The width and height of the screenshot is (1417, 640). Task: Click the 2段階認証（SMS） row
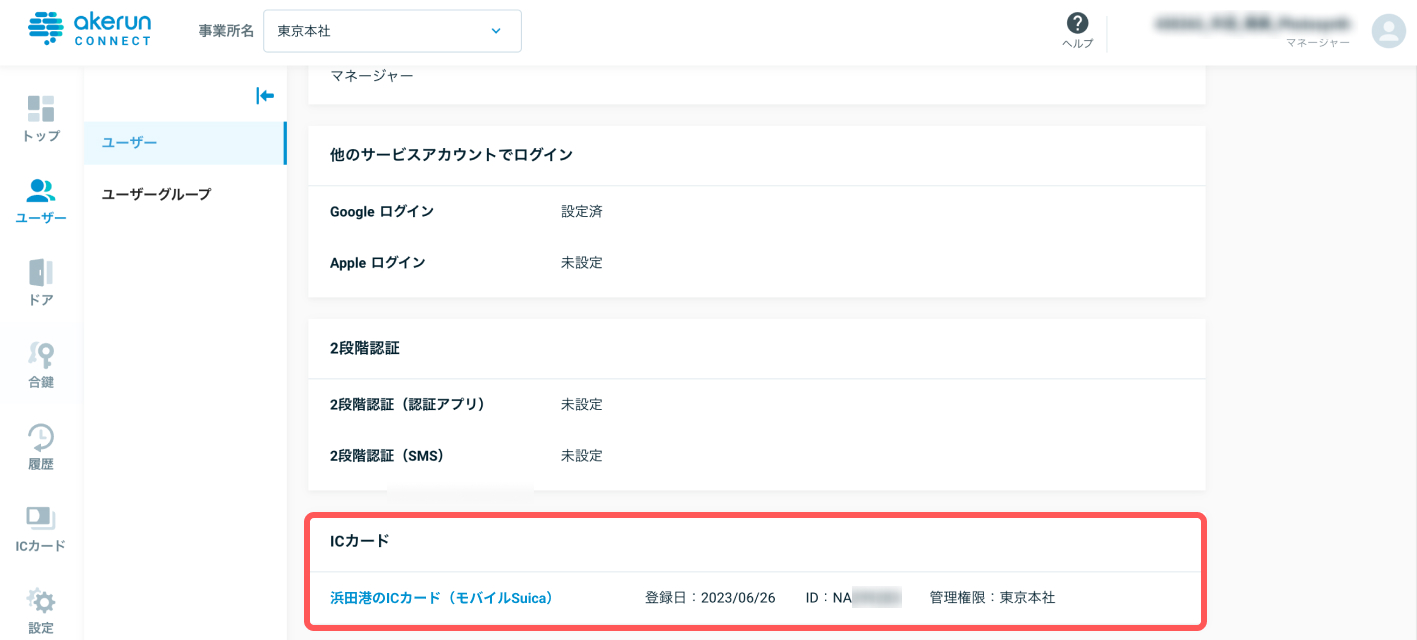756,456
